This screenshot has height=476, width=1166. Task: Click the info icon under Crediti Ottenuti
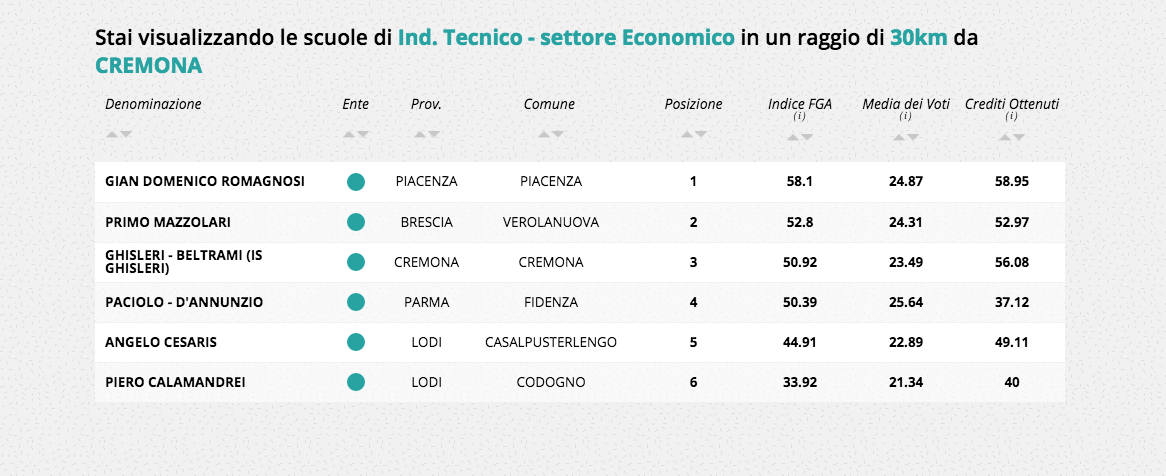click(x=1011, y=116)
